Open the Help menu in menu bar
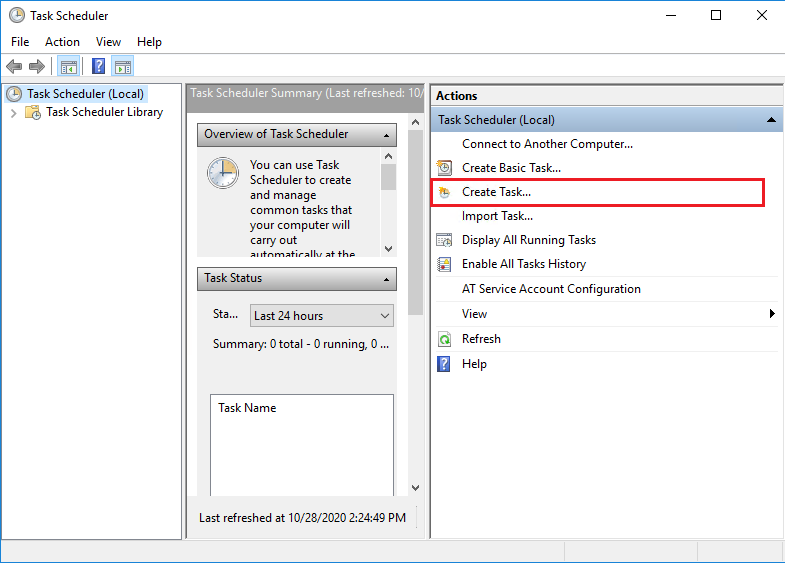This screenshot has height=563, width=785. (x=149, y=42)
